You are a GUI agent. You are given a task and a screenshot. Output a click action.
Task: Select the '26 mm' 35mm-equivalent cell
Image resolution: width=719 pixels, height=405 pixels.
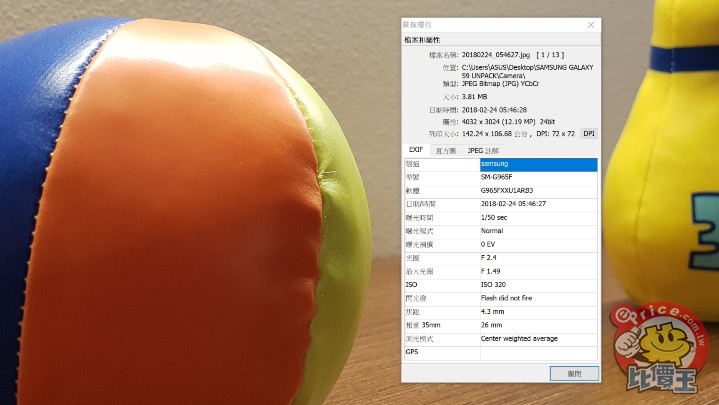[x=539, y=325]
